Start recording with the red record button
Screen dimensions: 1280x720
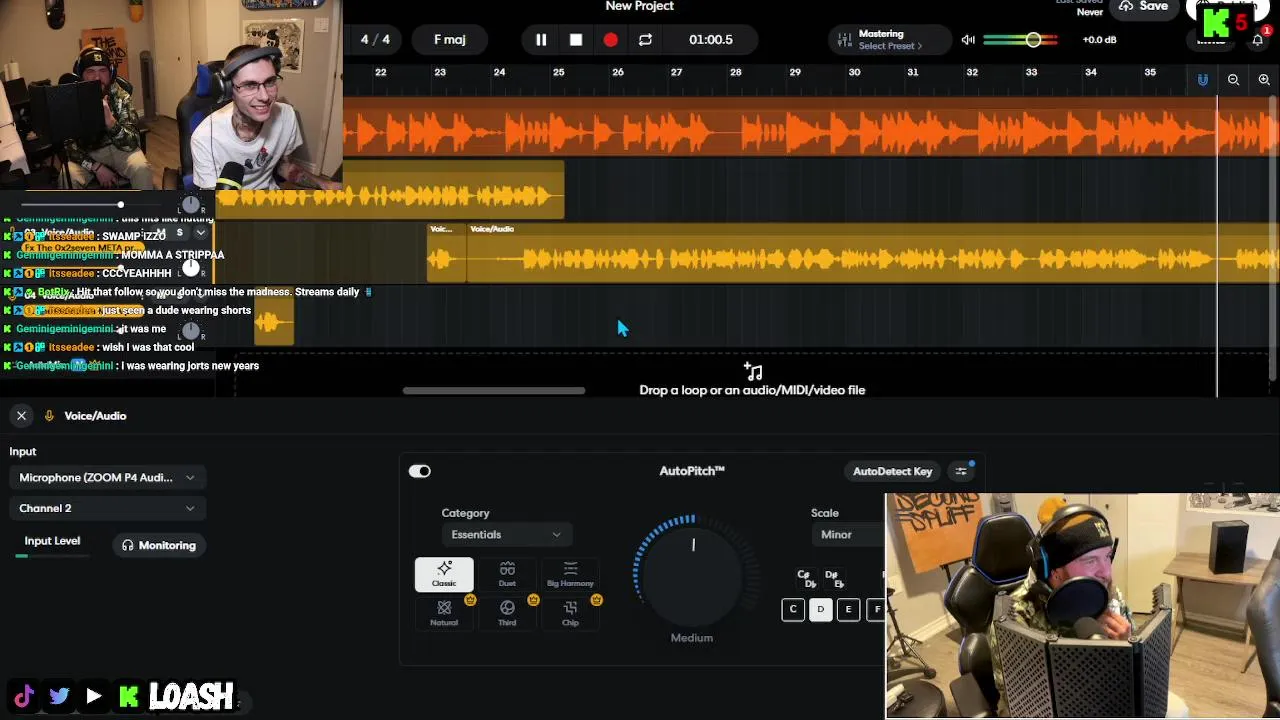pyautogui.click(x=610, y=40)
